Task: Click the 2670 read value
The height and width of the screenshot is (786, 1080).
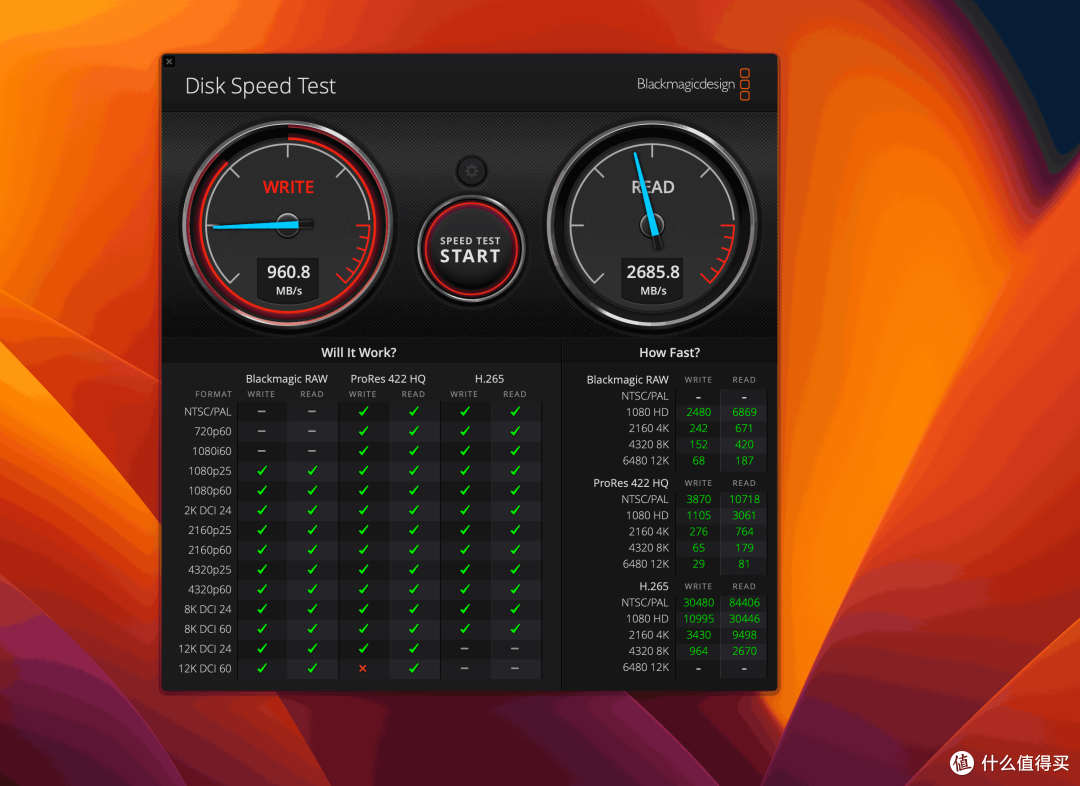Action: pos(744,651)
